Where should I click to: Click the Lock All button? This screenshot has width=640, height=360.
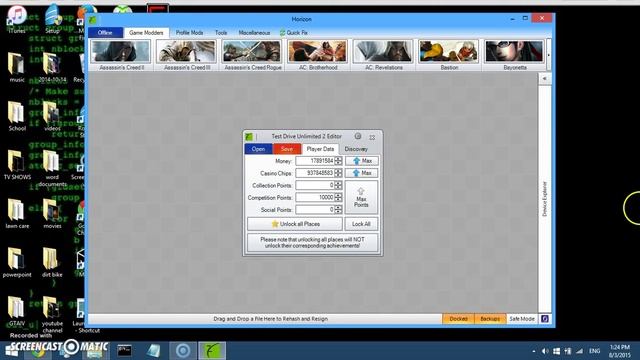coord(361,224)
